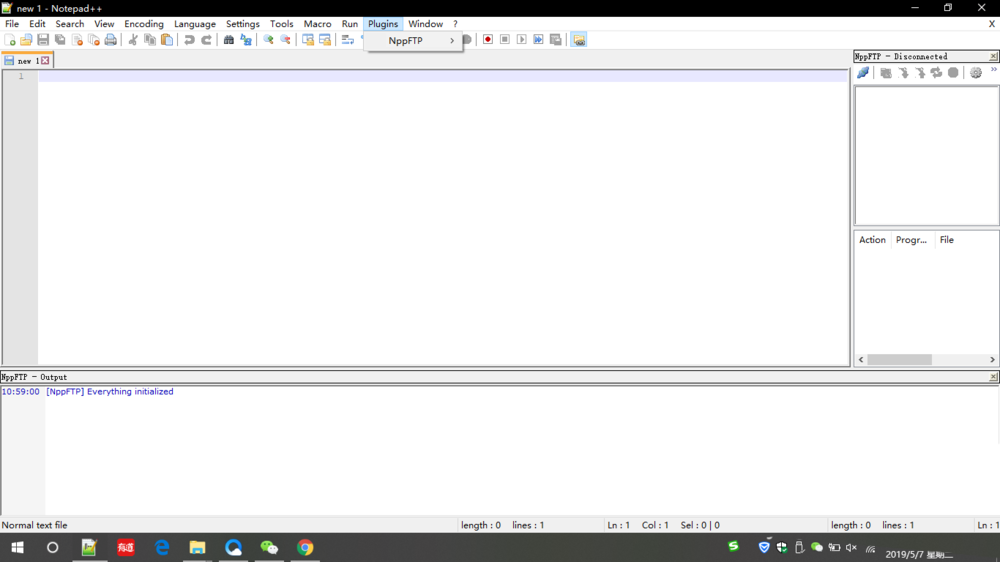Close the NppFTP Disconnected panel
The width and height of the screenshot is (1000, 562).
pos(993,57)
